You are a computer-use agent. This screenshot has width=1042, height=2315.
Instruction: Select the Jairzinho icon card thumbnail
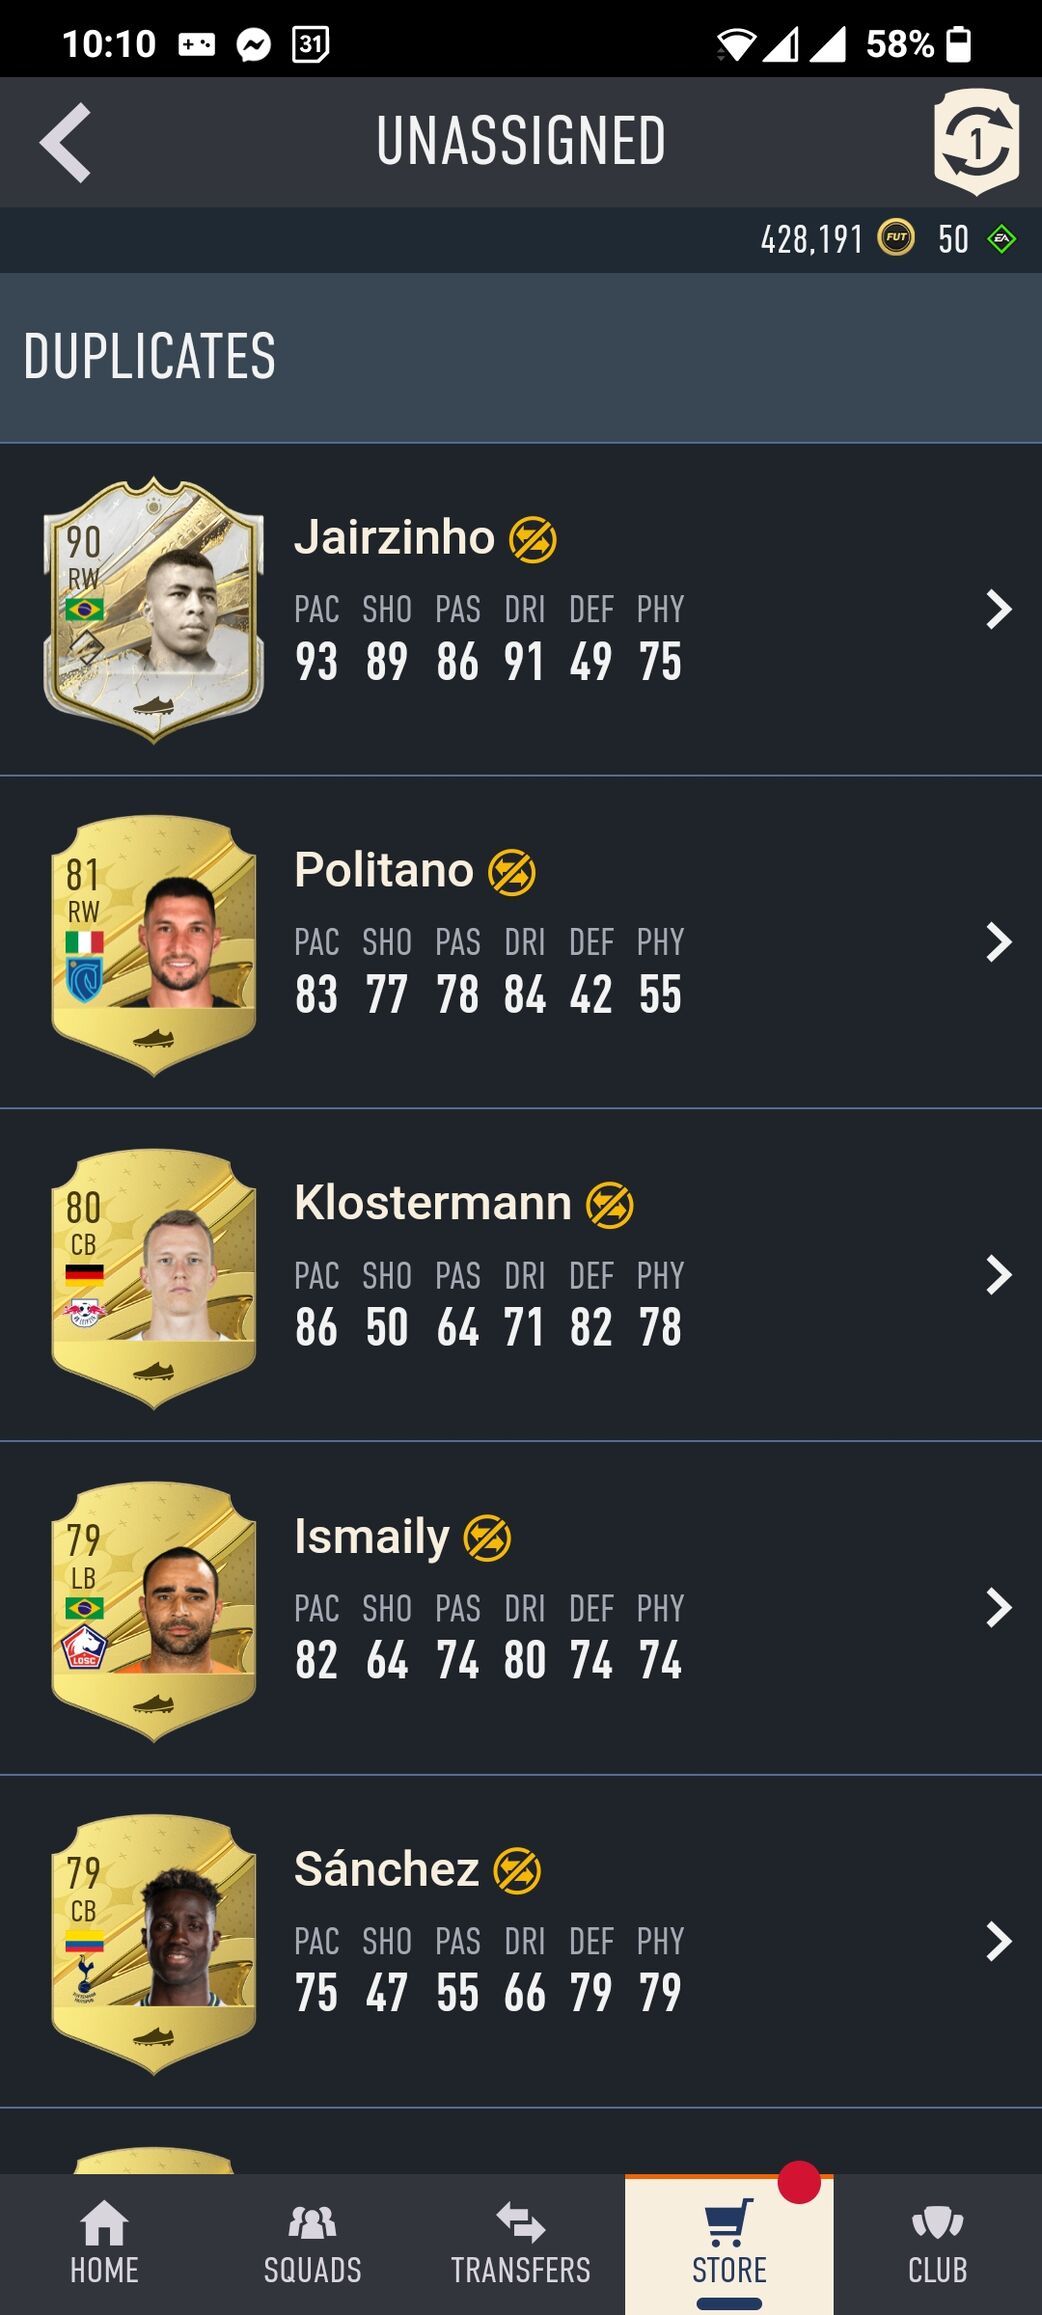(153, 610)
